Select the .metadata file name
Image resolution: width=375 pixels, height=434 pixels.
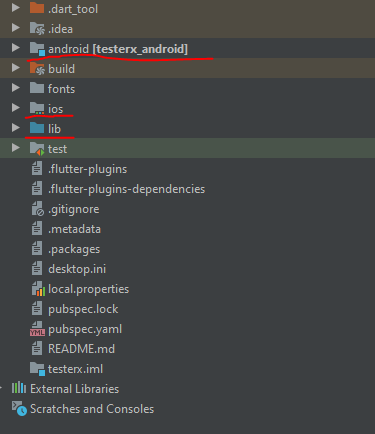74,229
